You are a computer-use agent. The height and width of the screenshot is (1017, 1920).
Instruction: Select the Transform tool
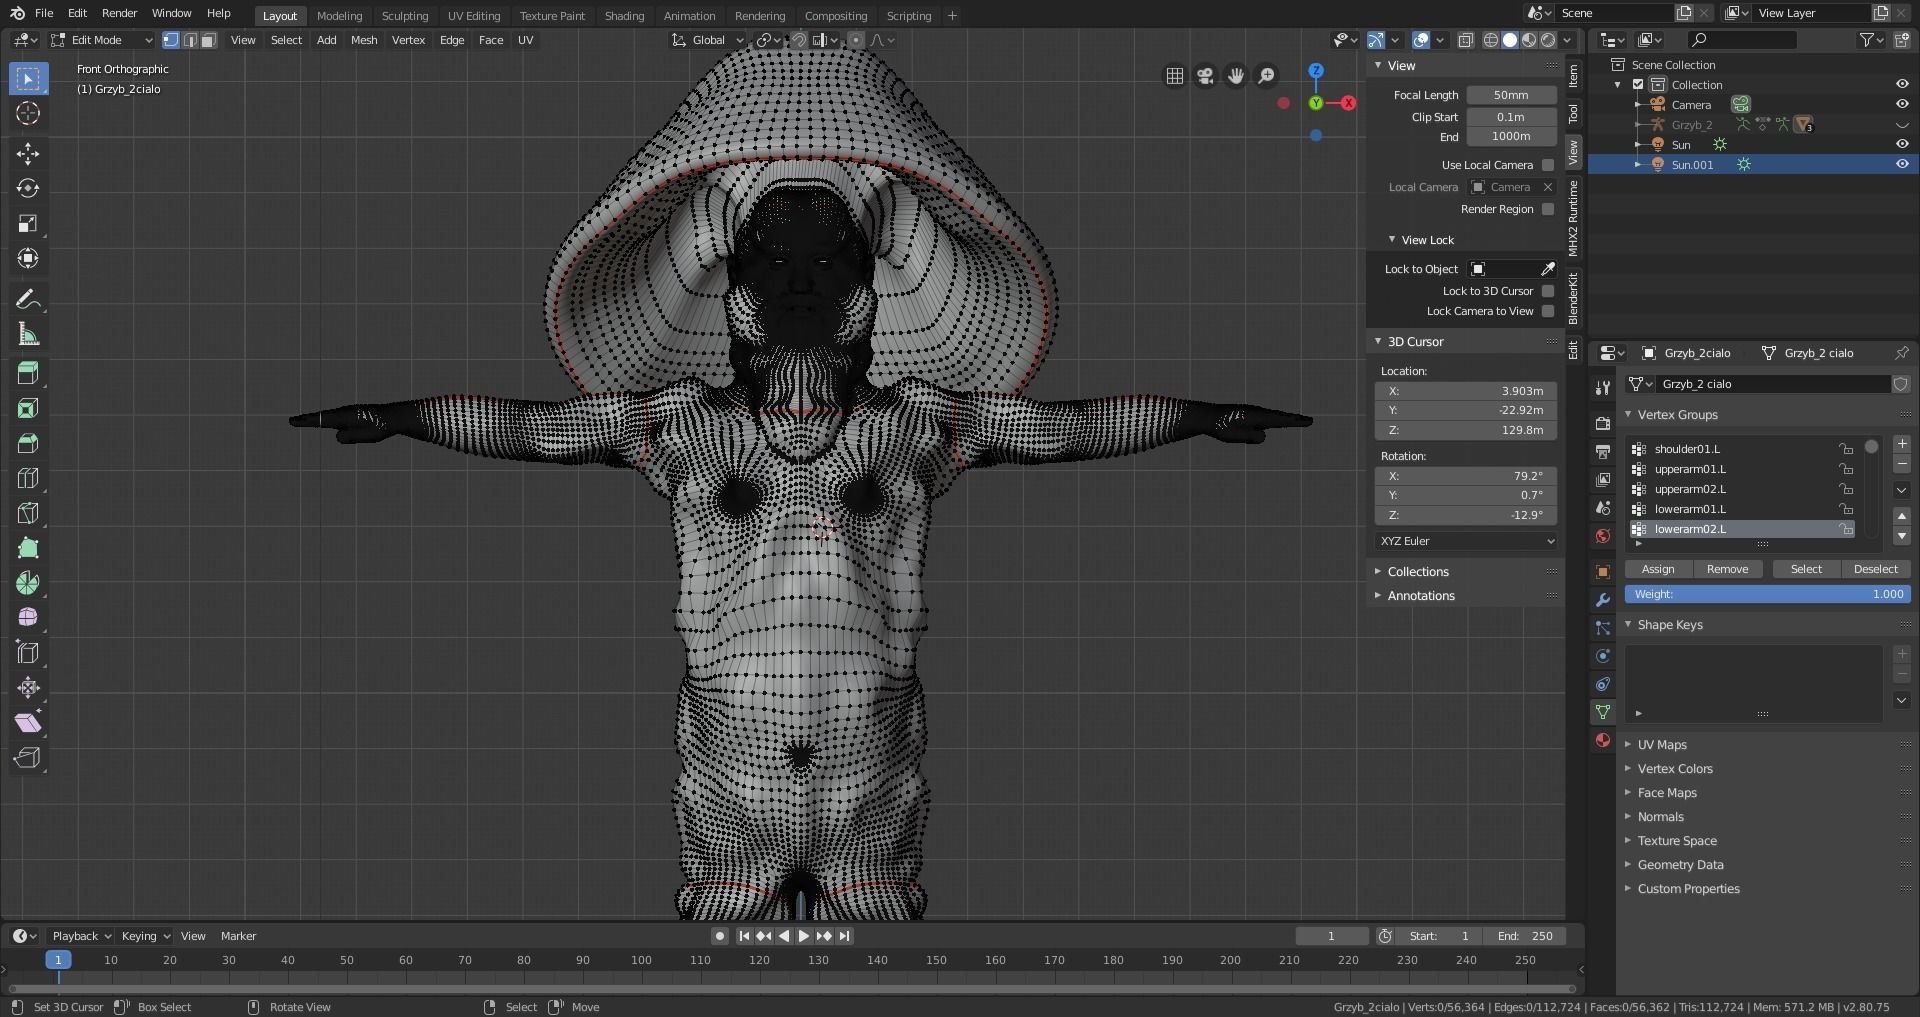tap(28, 258)
